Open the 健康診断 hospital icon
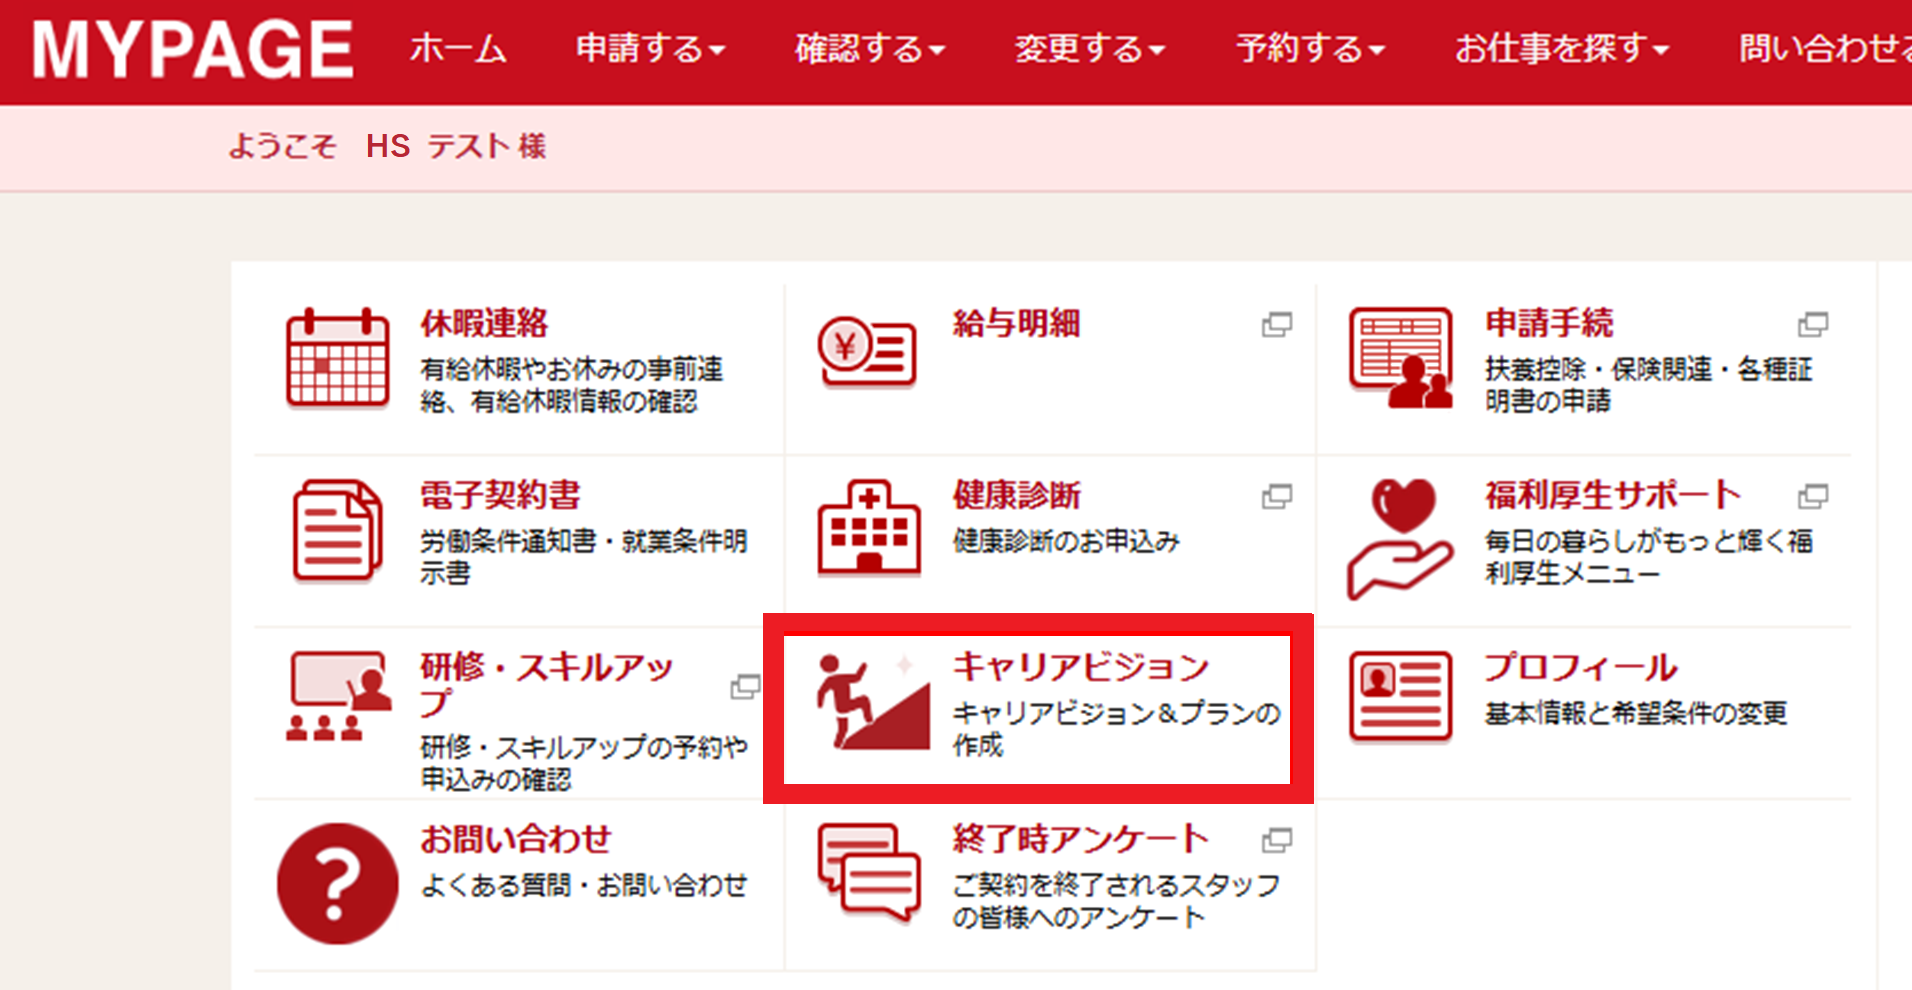Screen dimensions: 1912x990 point(868,528)
